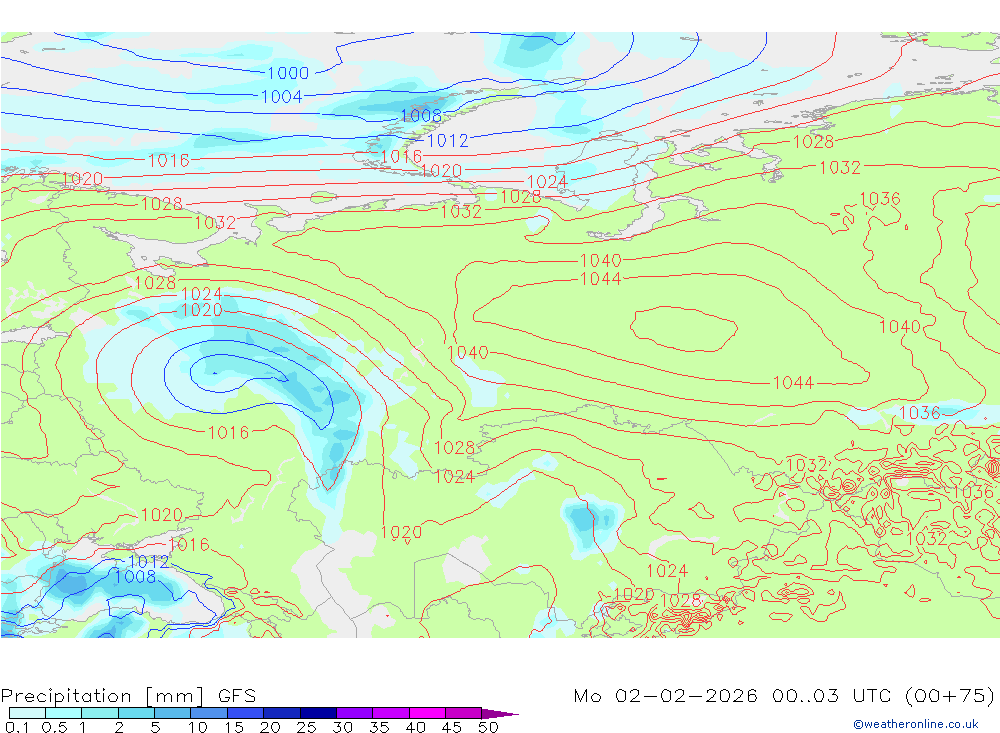
Task: Pick the 0.5–1 mm legend swatch
Action: (x=63, y=713)
